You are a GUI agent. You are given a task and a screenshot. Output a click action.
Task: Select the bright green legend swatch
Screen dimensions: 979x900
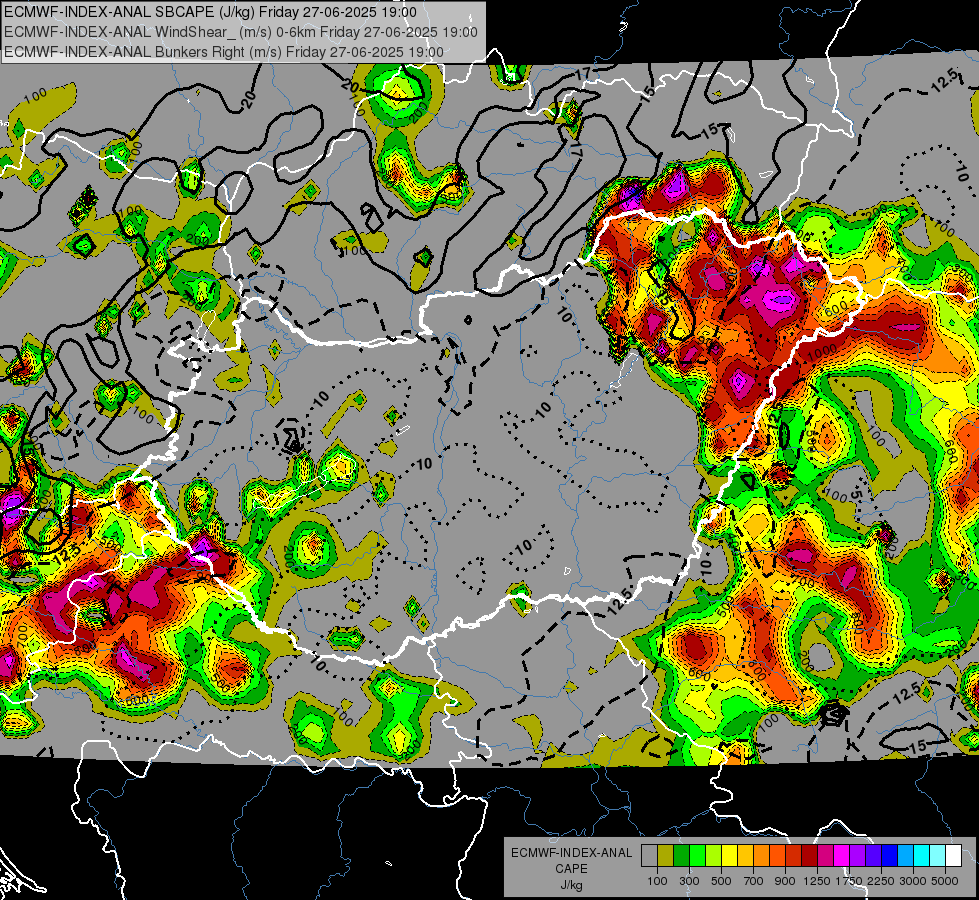698,855
